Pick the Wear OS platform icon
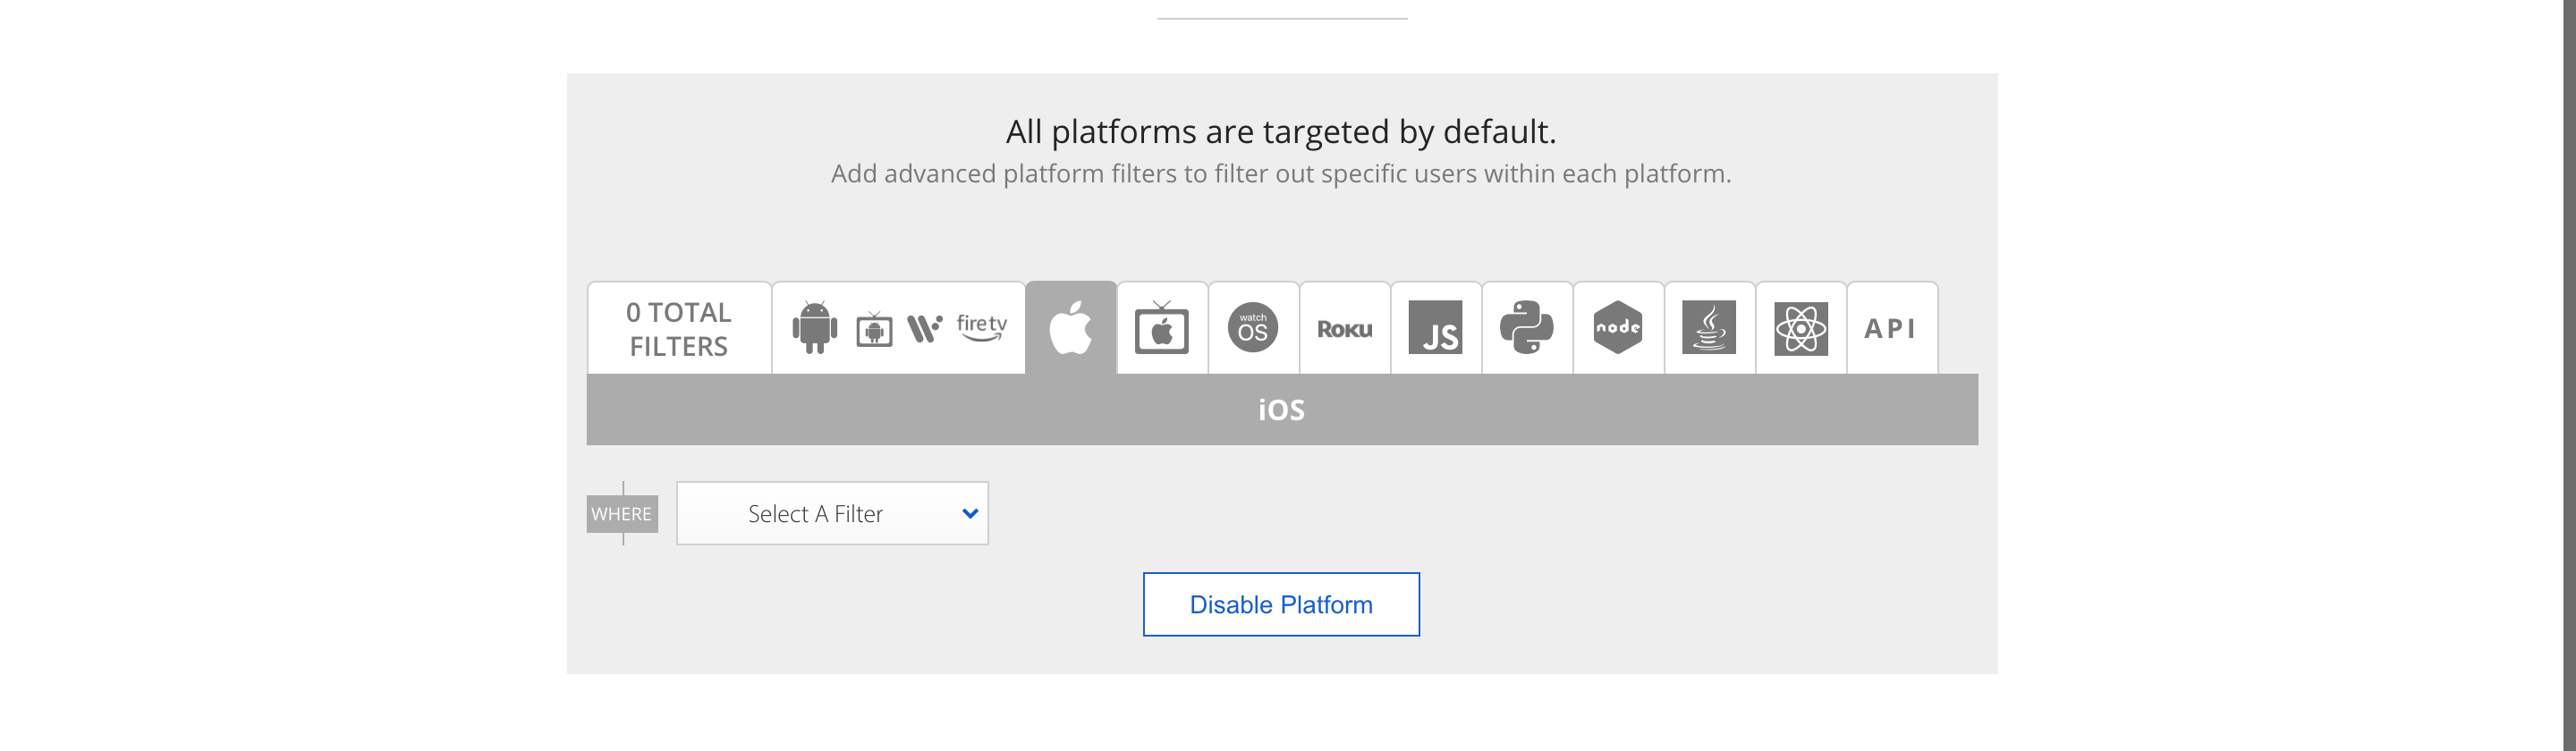2576x751 pixels. (x=924, y=328)
